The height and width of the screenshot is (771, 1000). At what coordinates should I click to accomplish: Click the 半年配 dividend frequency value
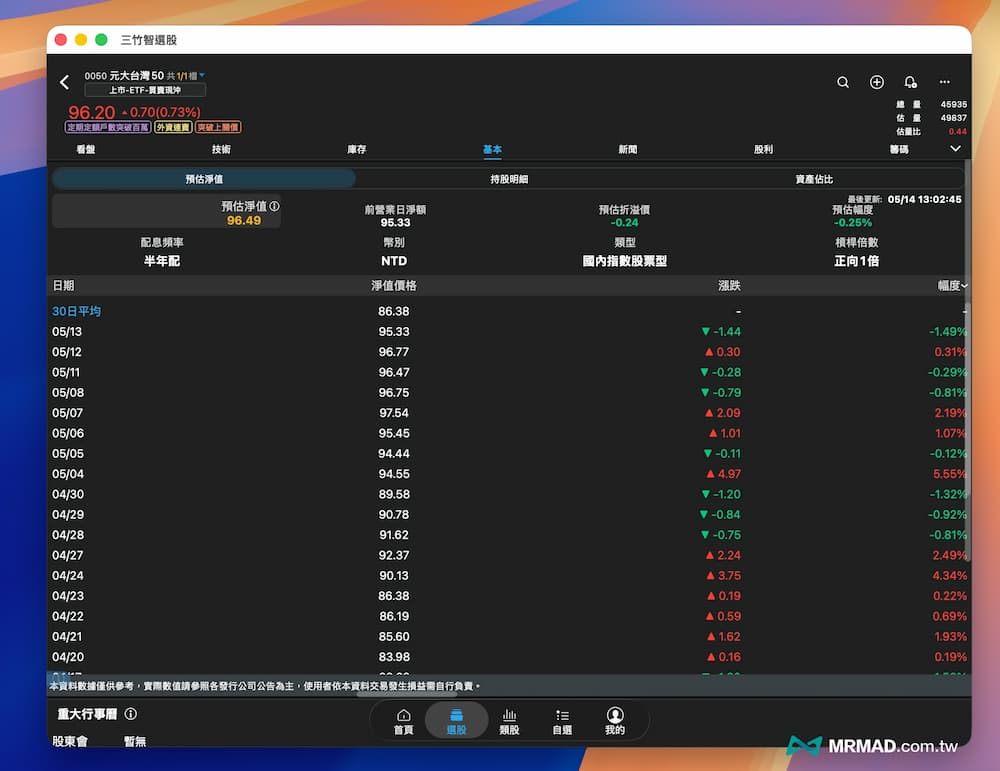(161, 261)
